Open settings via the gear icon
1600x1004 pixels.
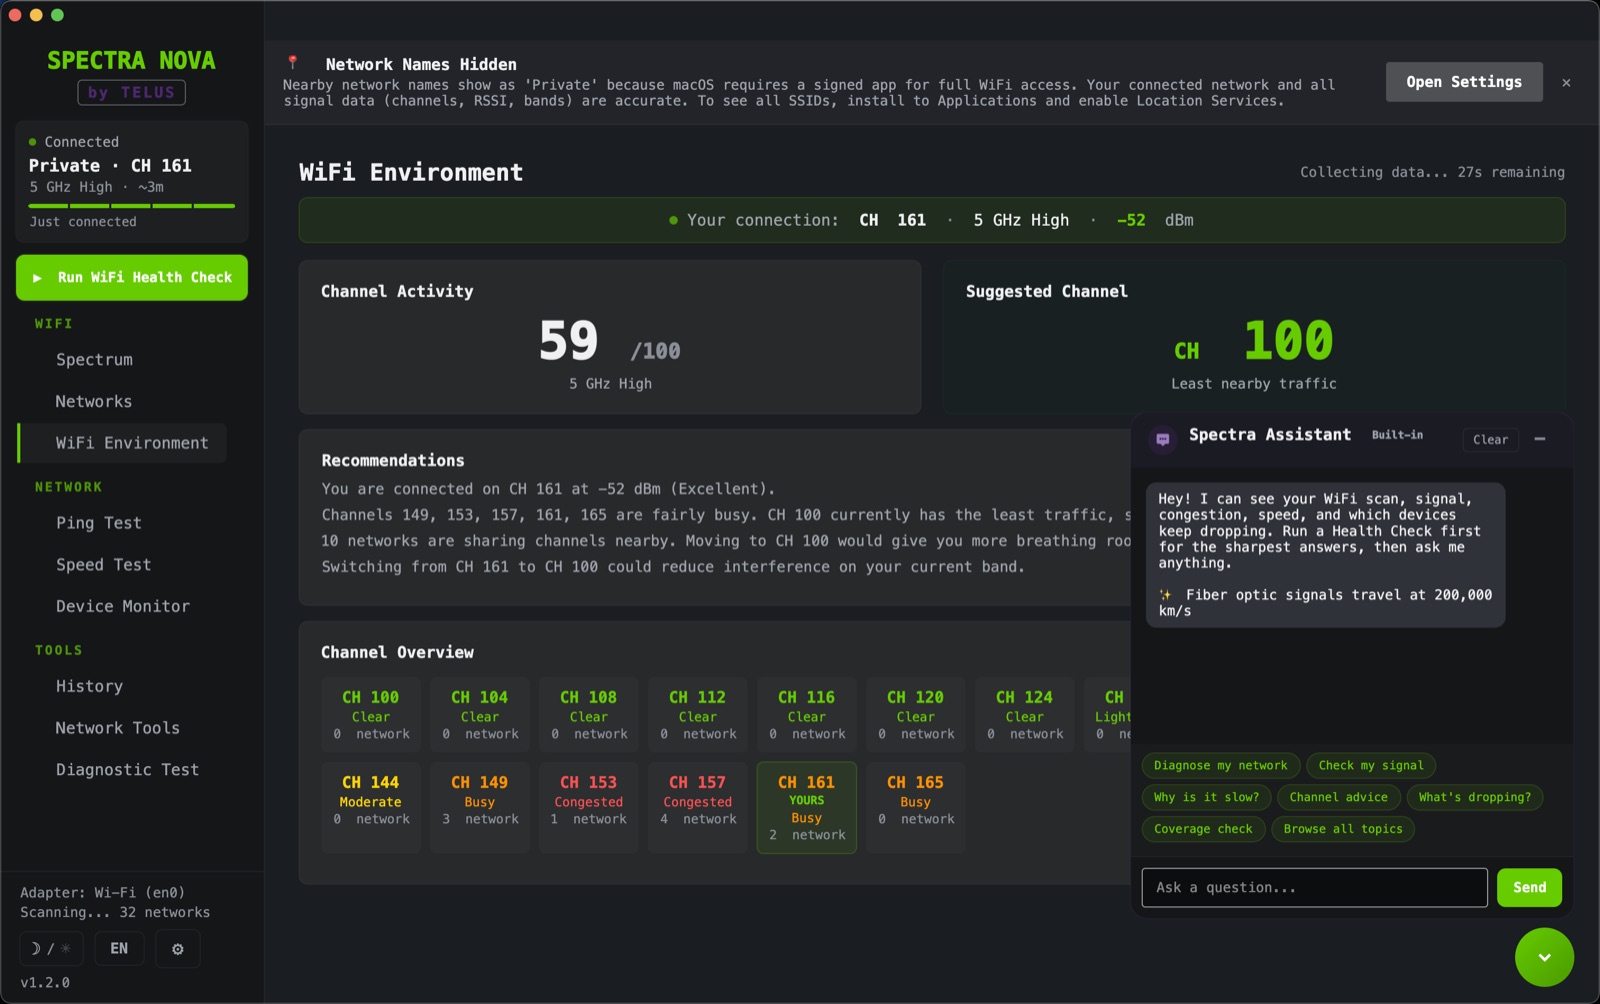[x=178, y=948]
